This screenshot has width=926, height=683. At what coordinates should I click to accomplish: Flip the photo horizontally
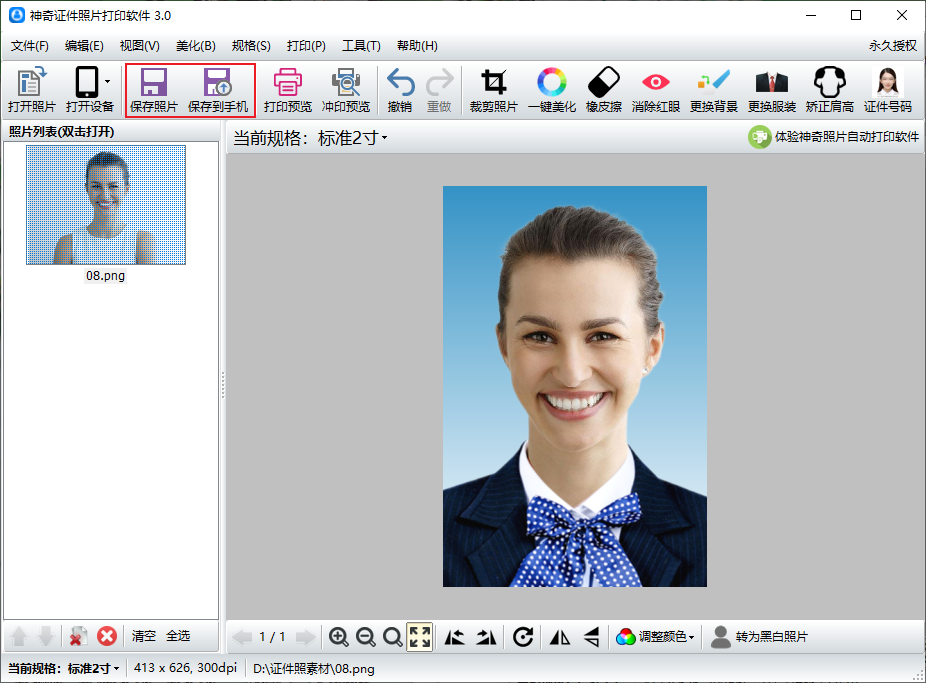pos(560,637)
